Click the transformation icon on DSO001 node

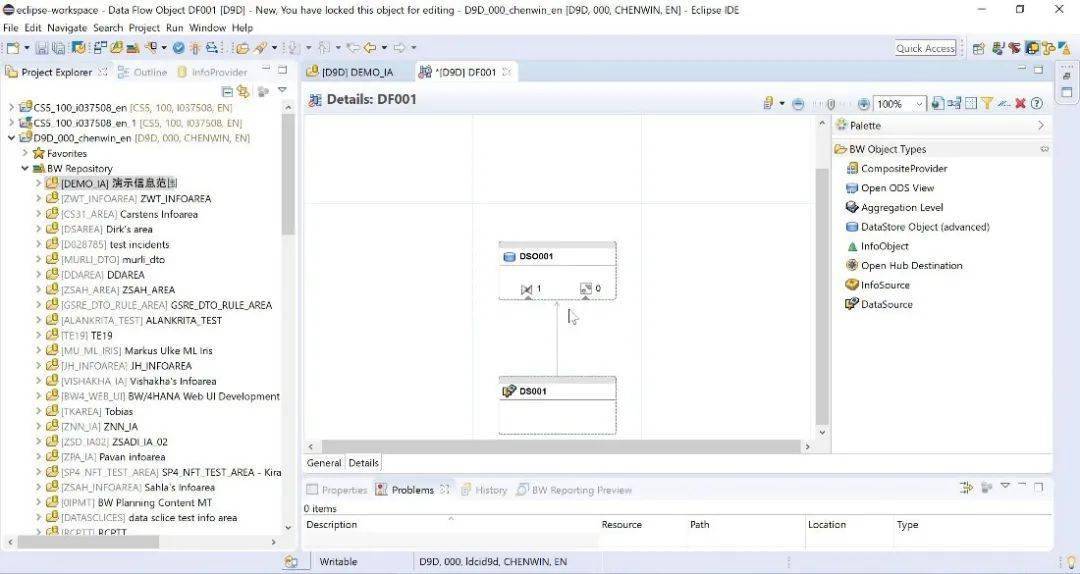[527, 289]
